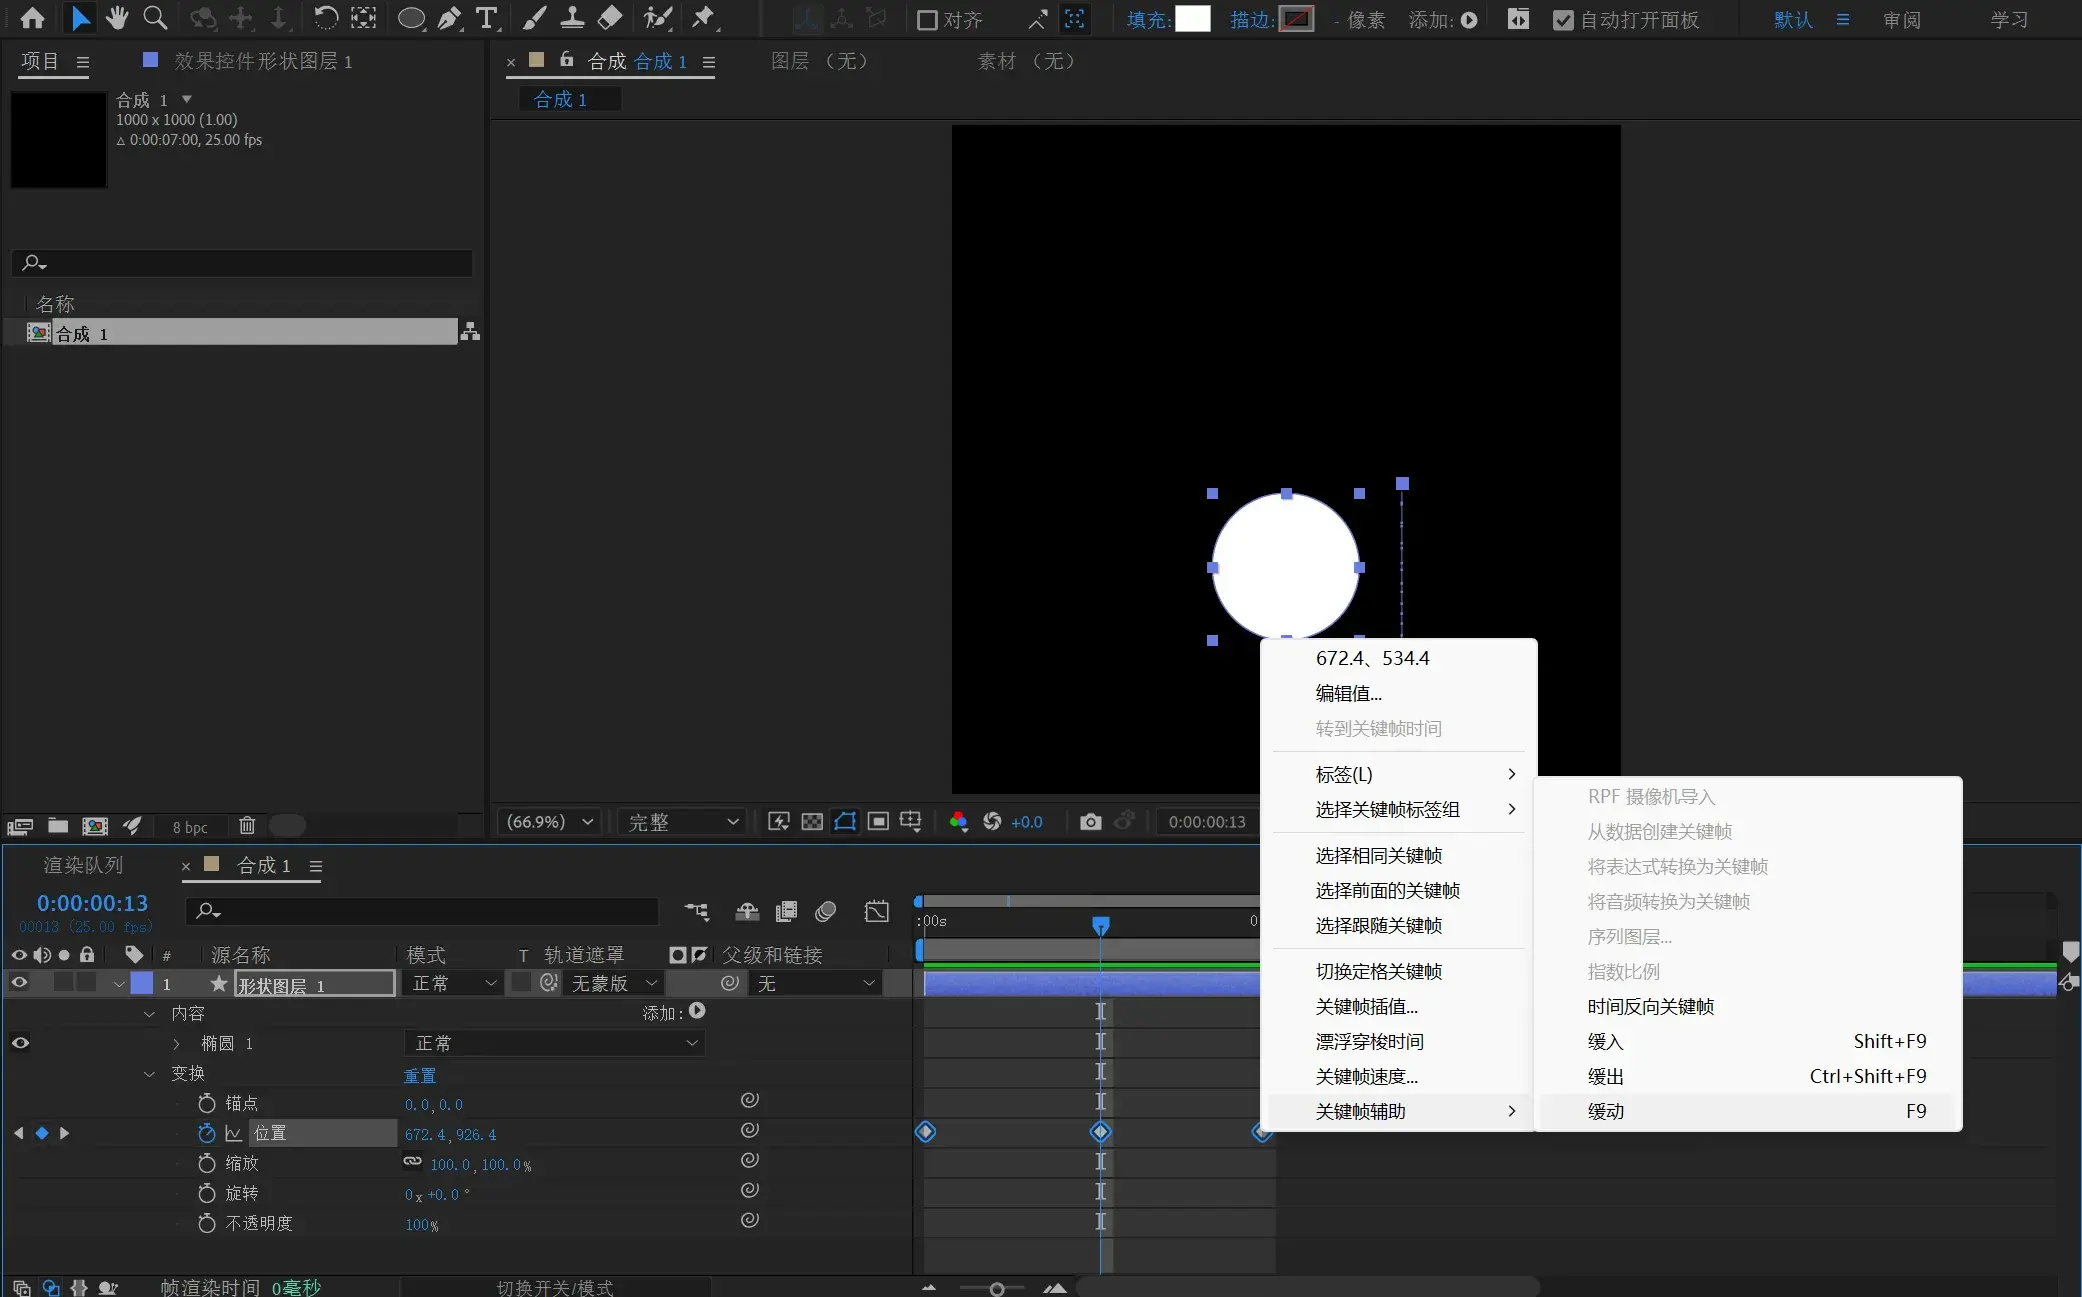Open parent link 无 dropdown

[814, 983]
